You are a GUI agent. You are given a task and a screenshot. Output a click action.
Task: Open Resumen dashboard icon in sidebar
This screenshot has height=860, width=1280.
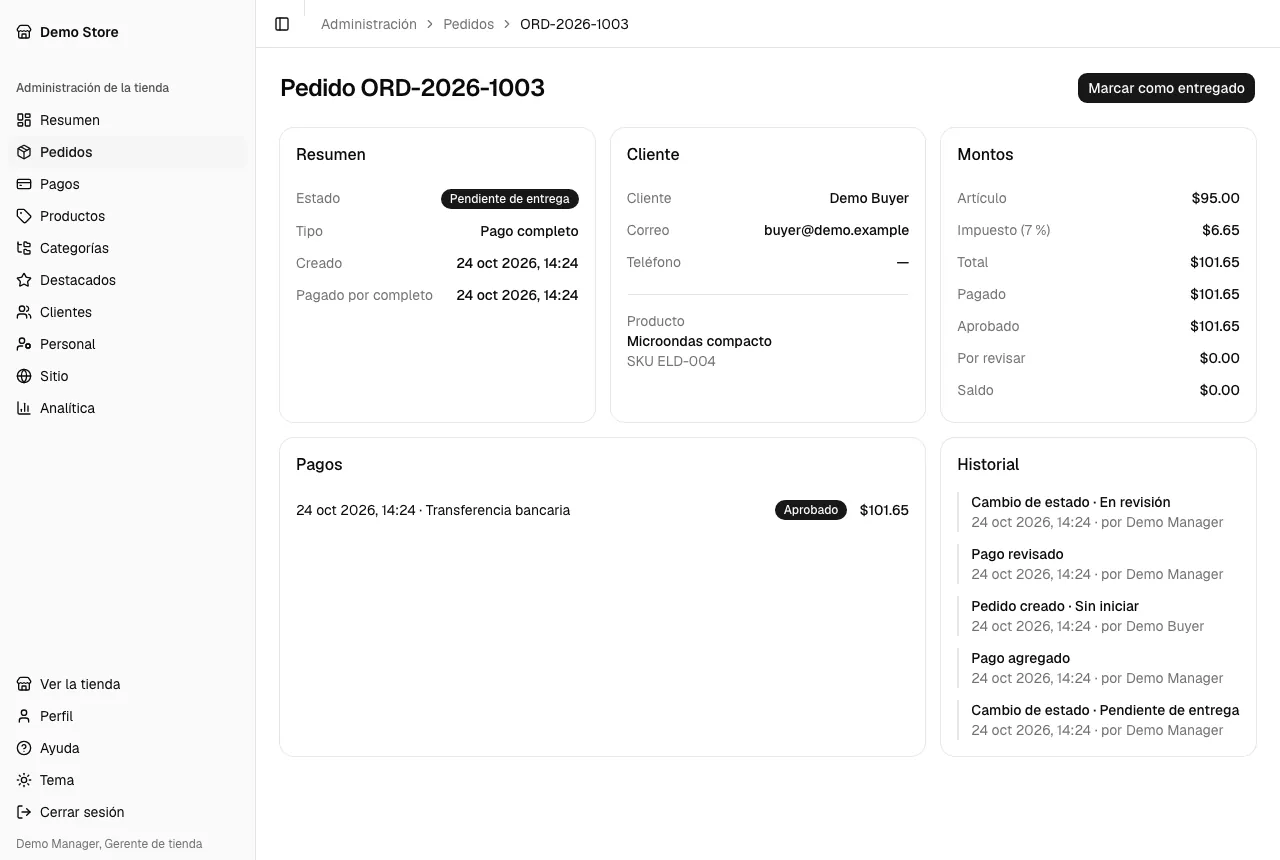[24, 120]
